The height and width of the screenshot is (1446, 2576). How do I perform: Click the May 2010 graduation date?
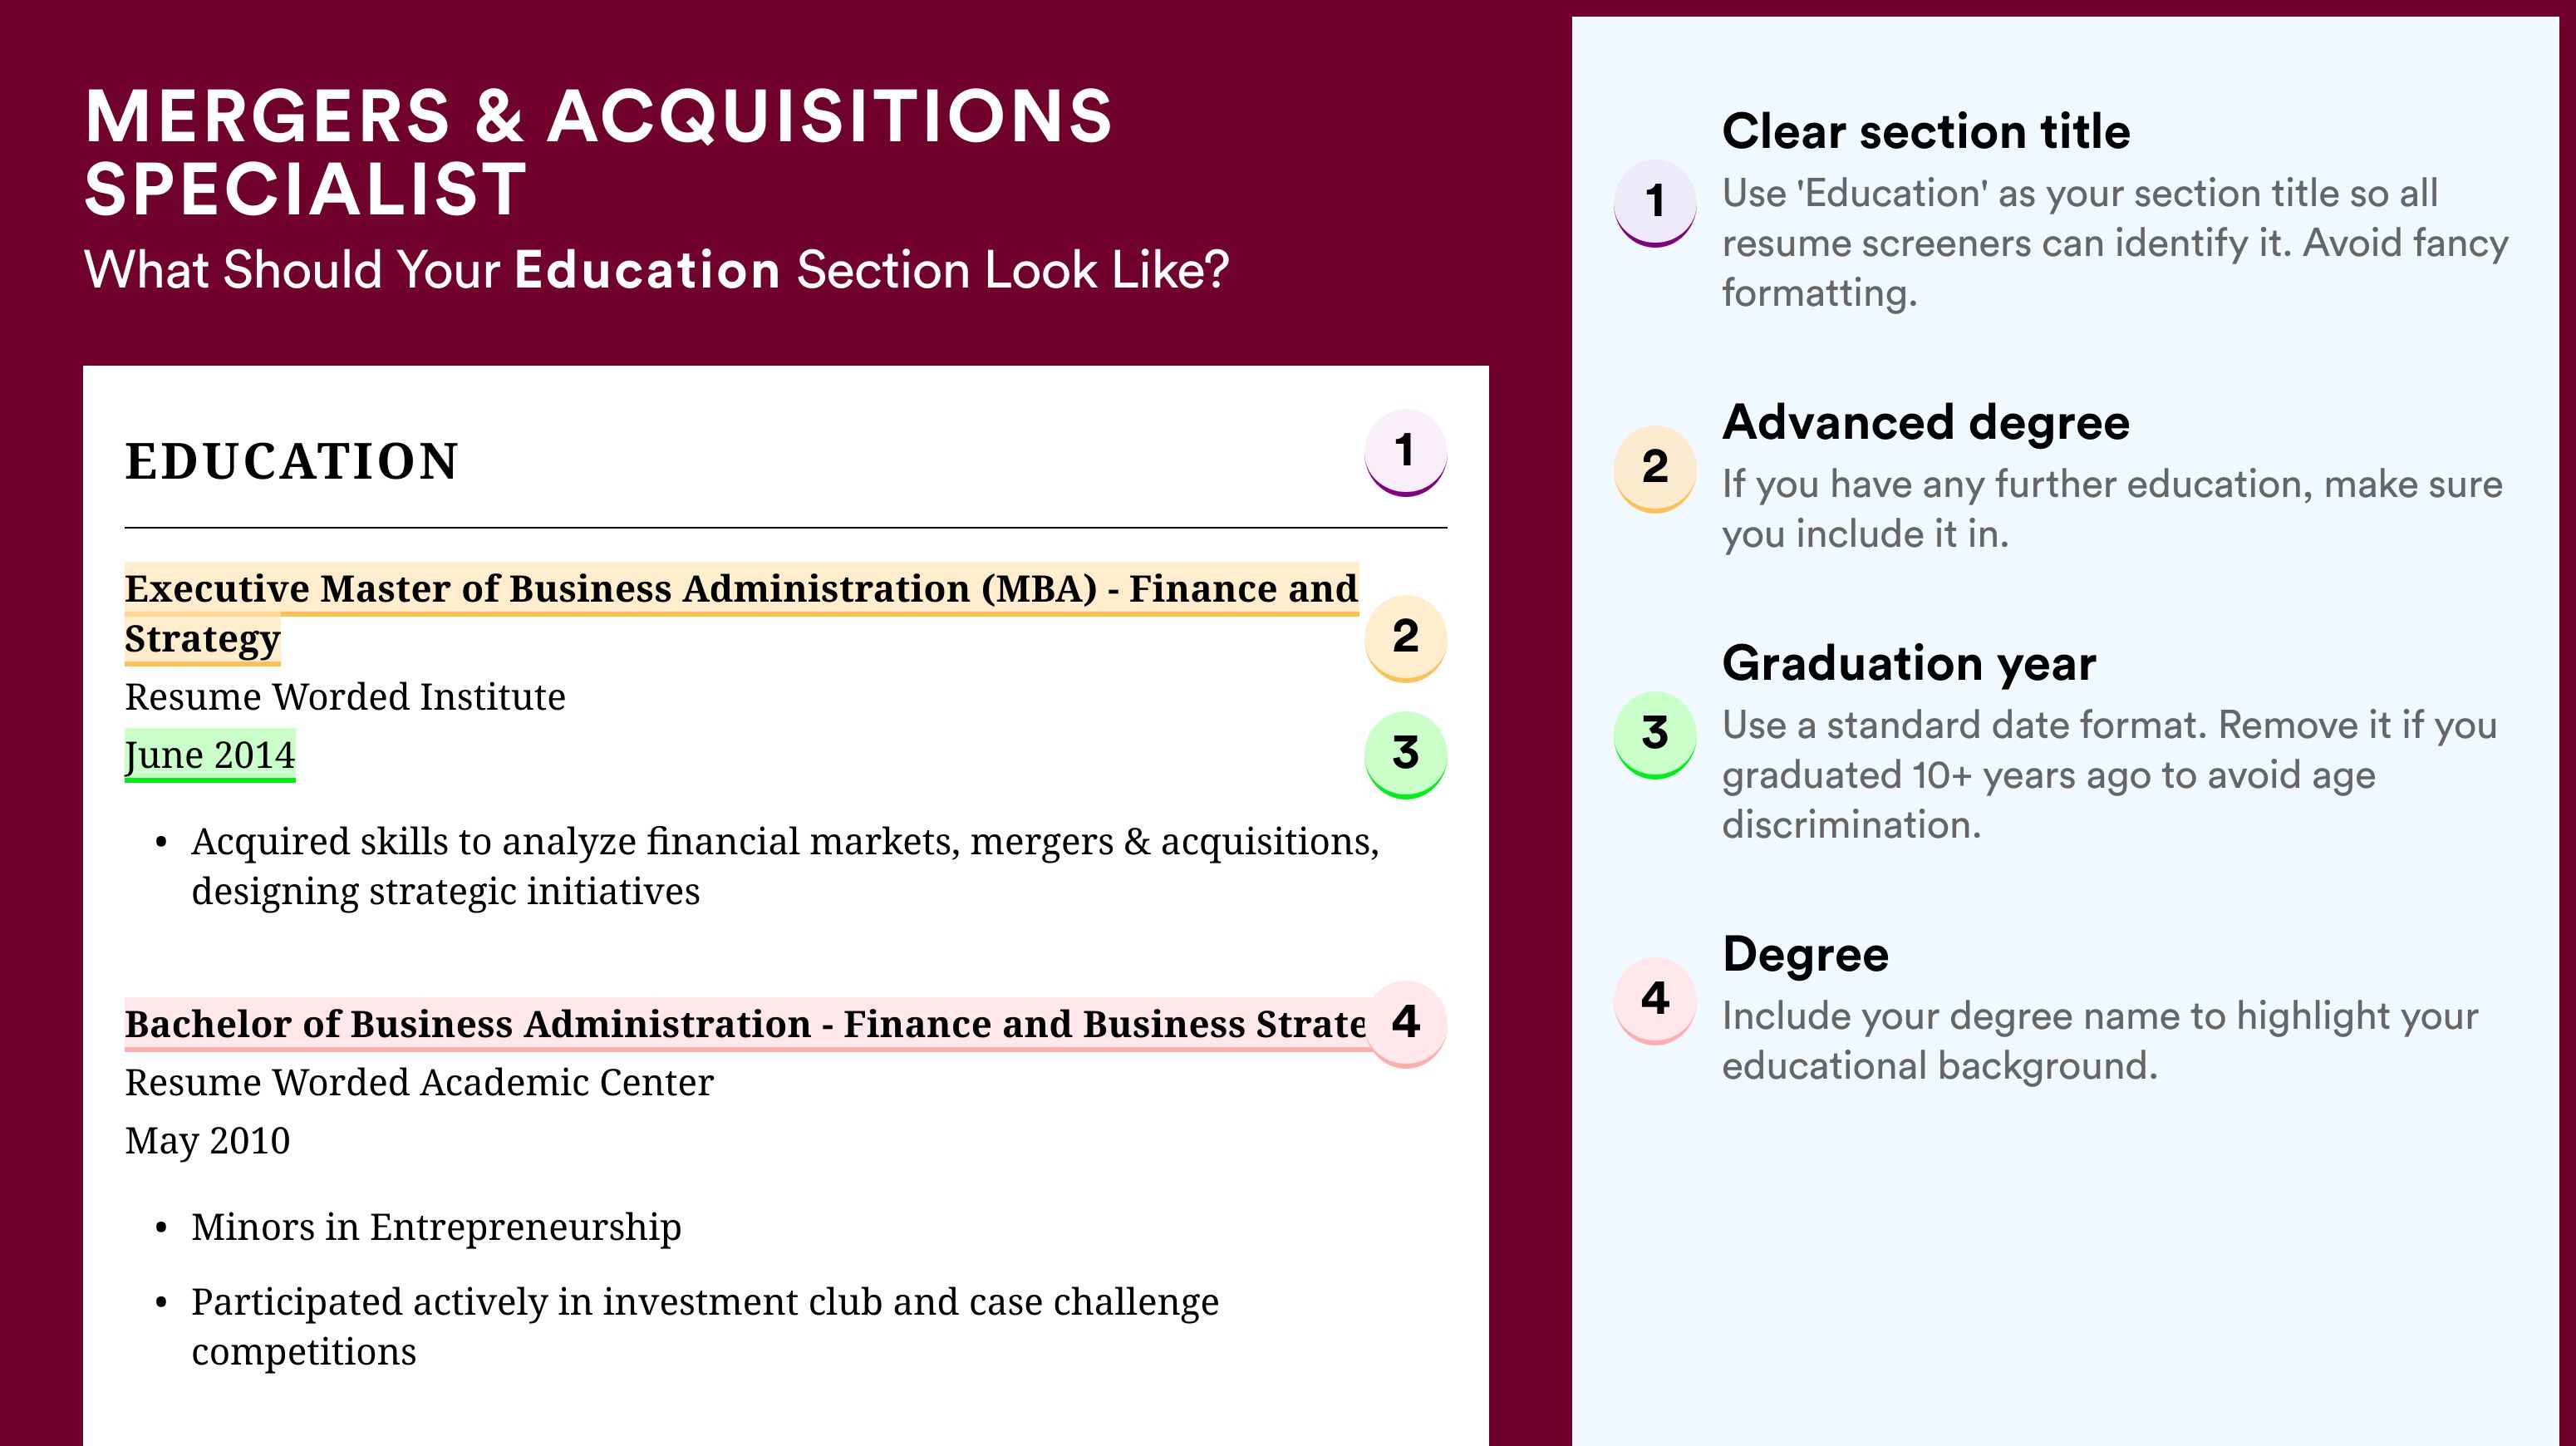(x=207, y=1141)
